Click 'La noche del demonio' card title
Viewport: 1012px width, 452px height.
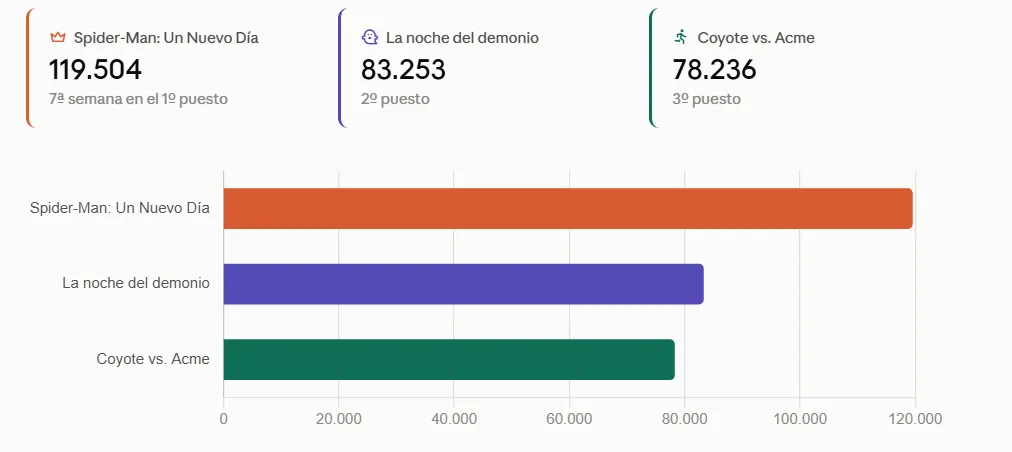[462, 38]
